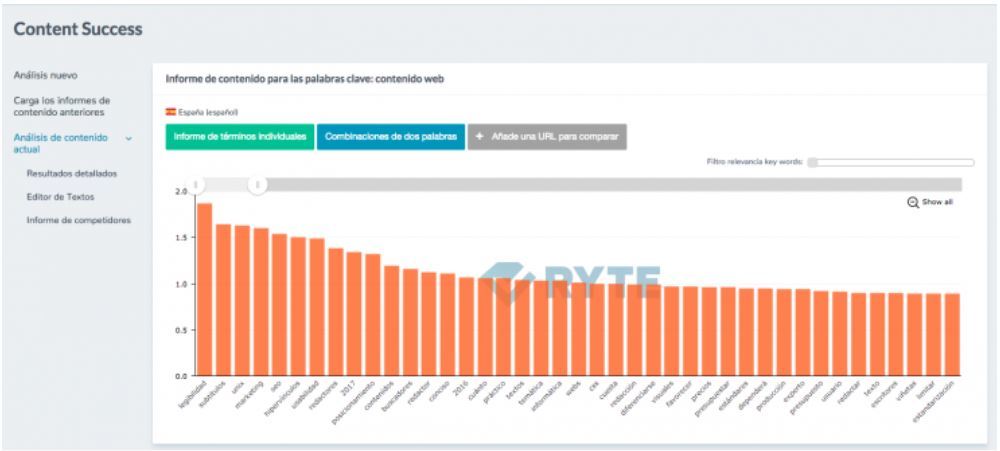1000x451 pixels.
Task: Click the grey chart range scrollbar track
Action: pos(612,184)
